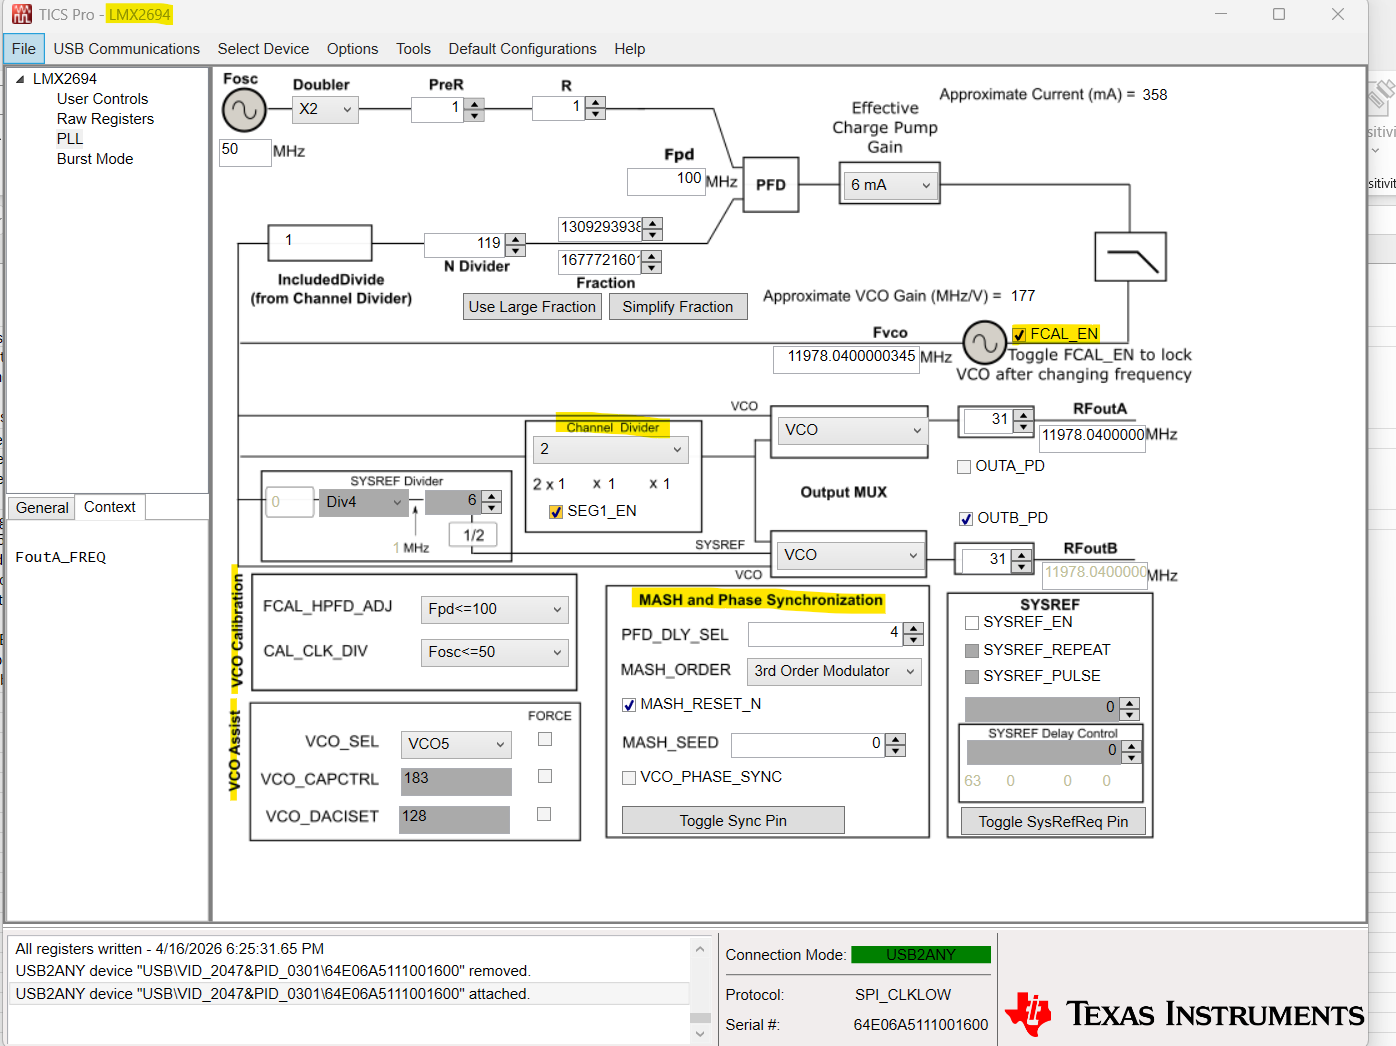Open the charge pump gain 6 mA dropdown
Screen dimensions: 1396x1046
coord(889,185)
